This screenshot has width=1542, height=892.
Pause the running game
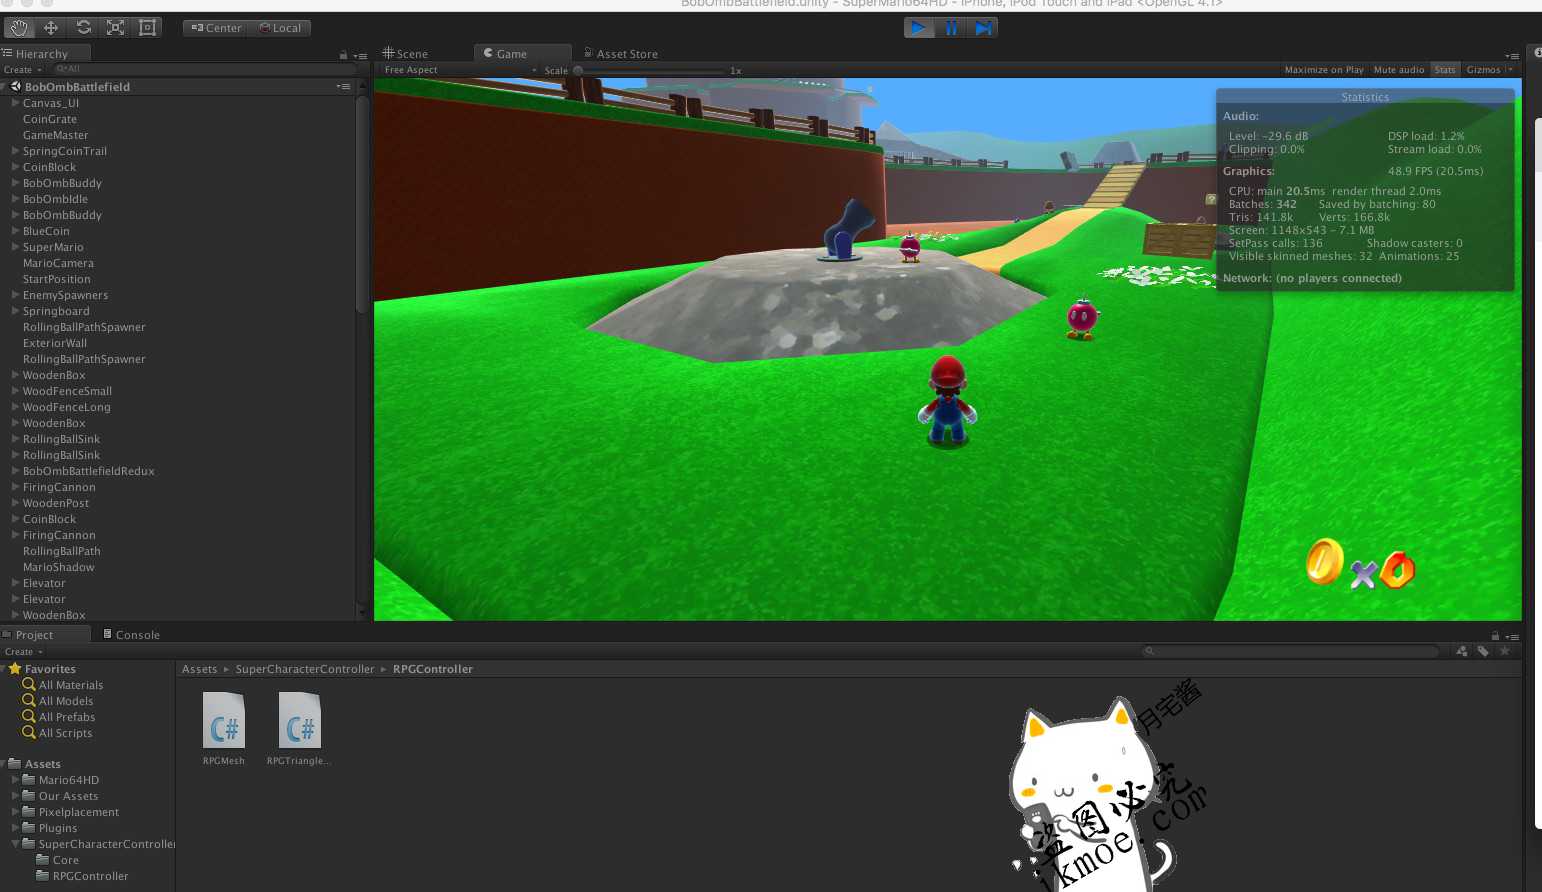click(951, 28)
